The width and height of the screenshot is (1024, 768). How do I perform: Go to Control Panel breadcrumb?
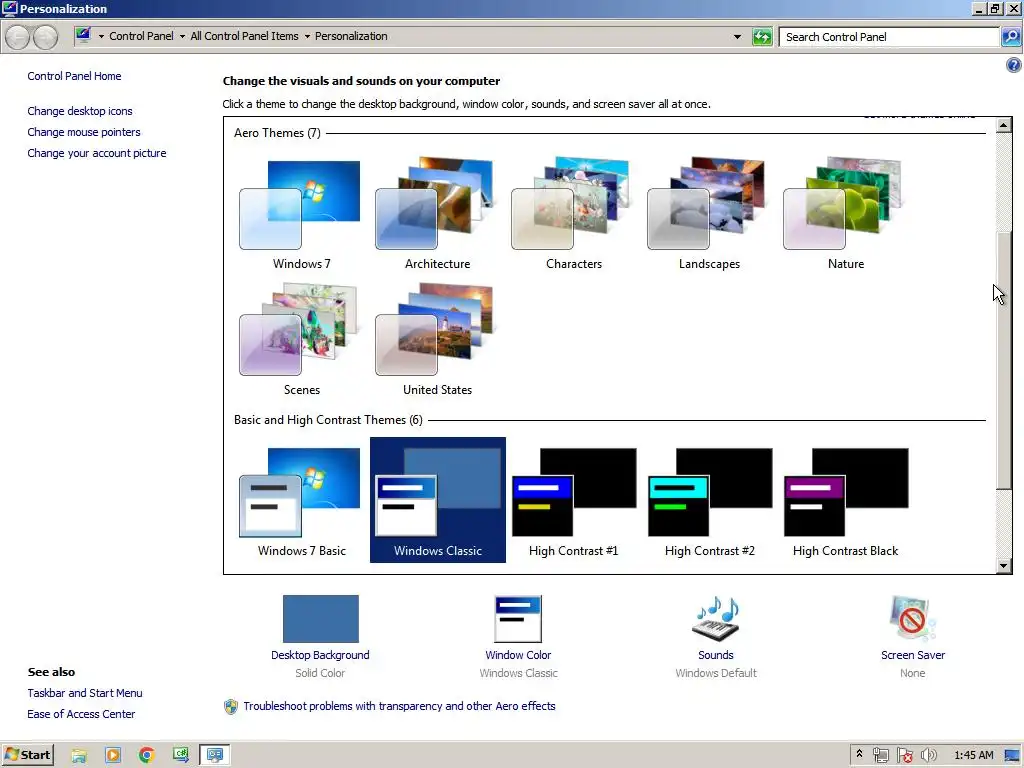tap(141, 37)
